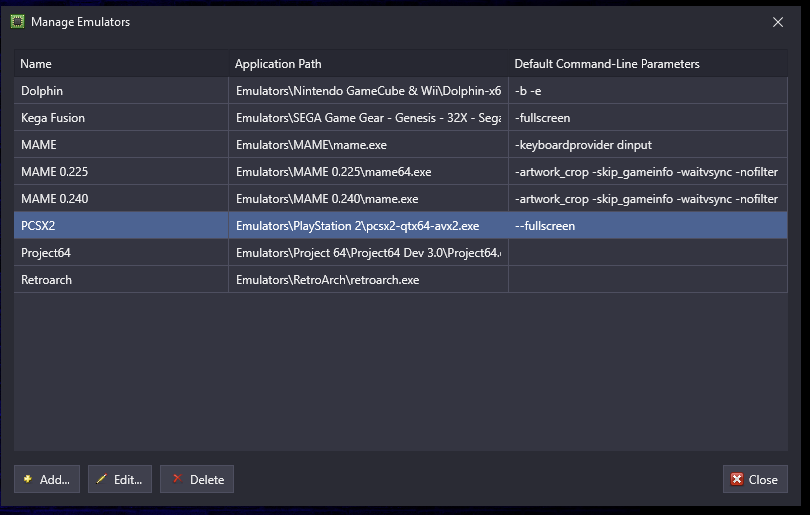Open Edit for selected emulator
This screenshot has width=810, height=515.
tap(120, 479)
